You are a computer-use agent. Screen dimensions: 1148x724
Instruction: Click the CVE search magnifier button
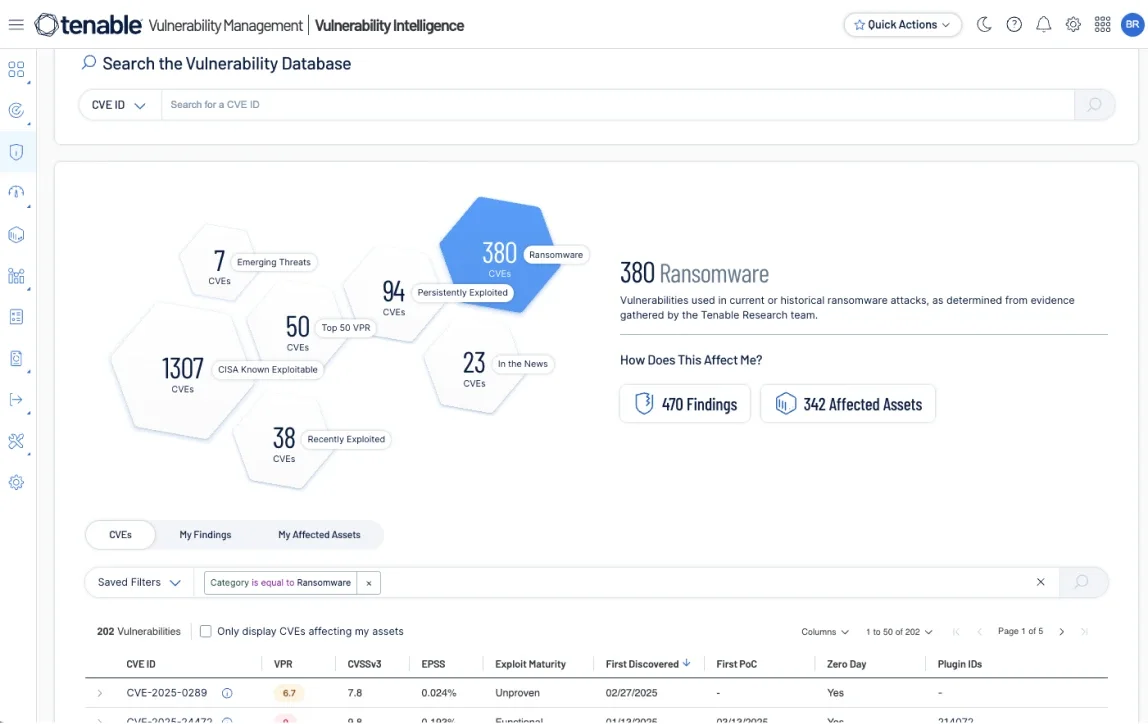[x=1095, y=105]
